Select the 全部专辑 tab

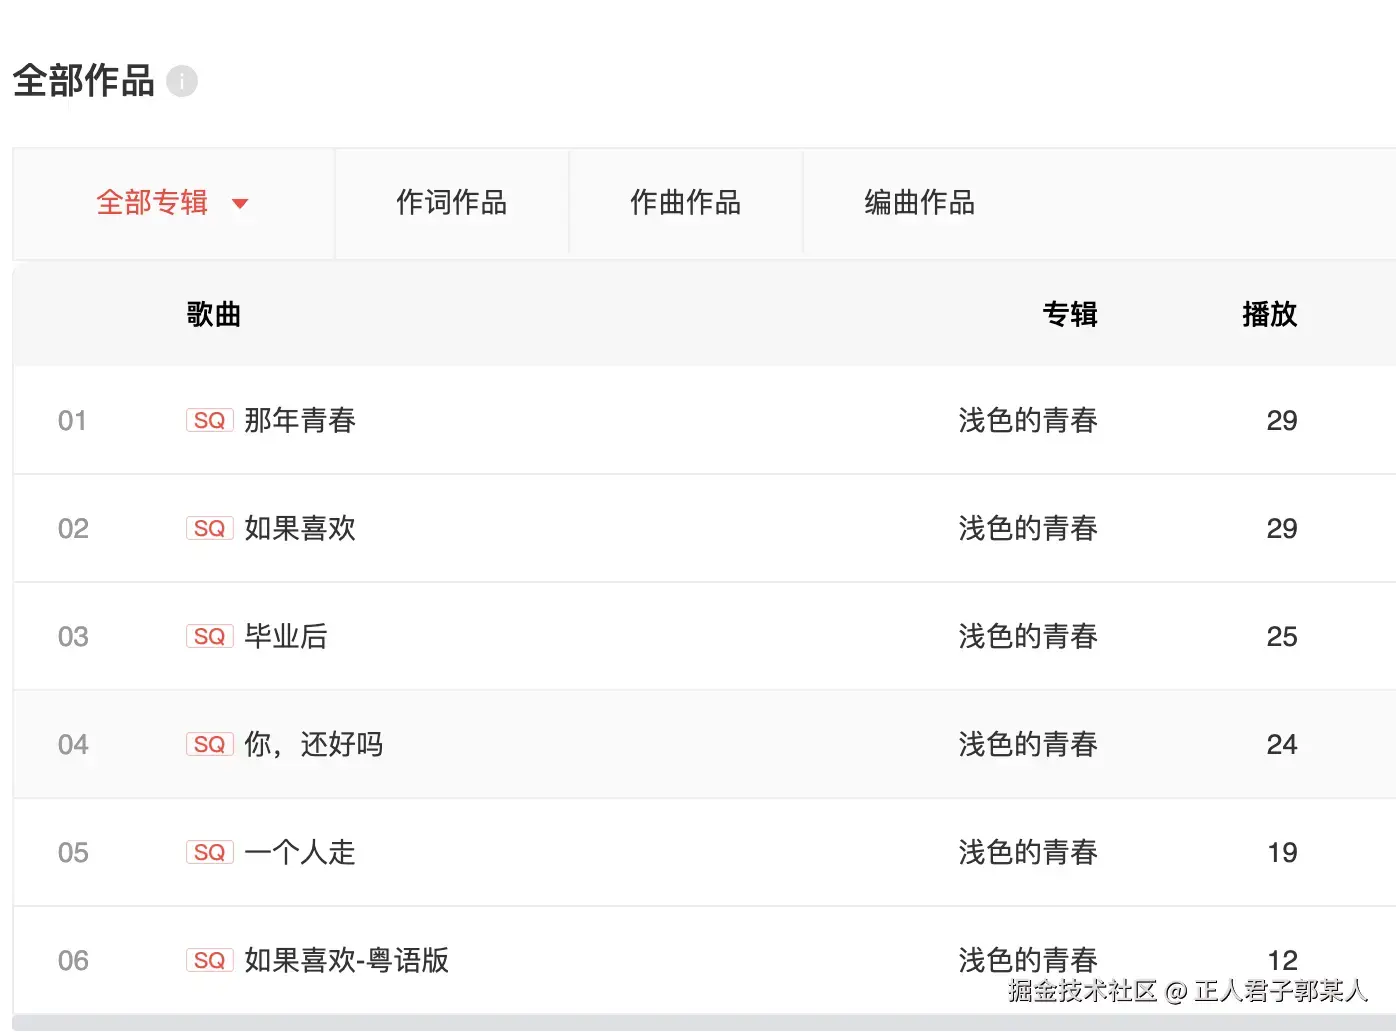[173, 204]
